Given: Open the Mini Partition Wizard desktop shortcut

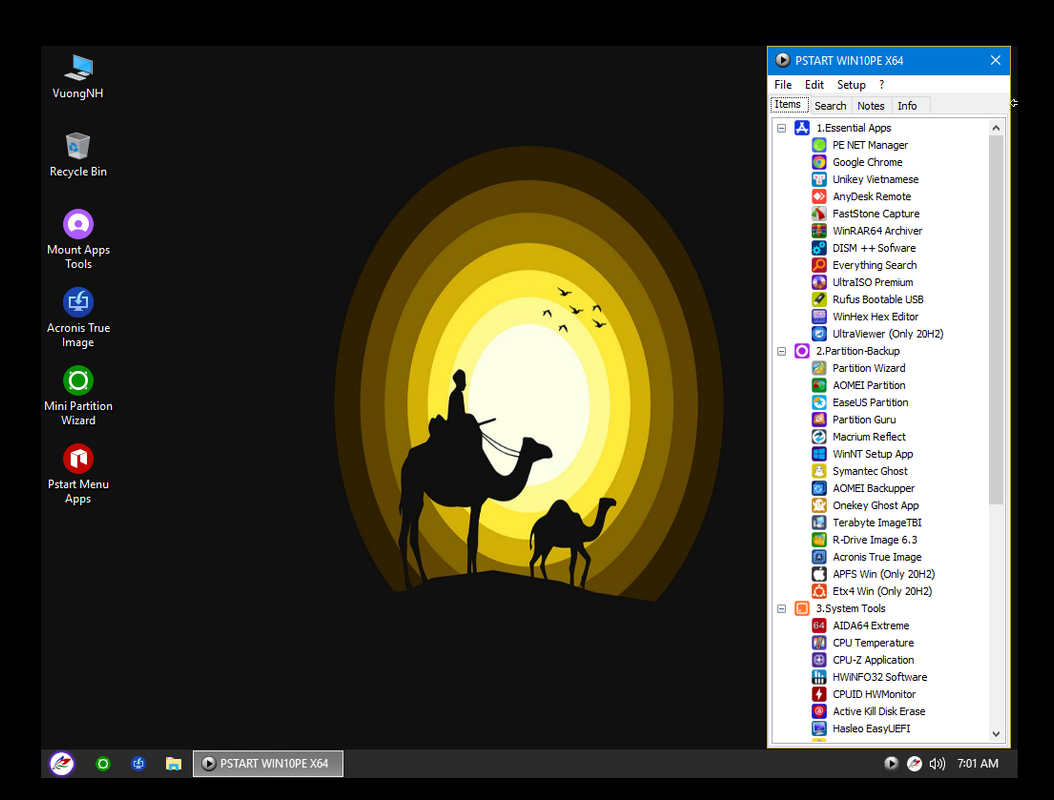Looking at the screenshot, I should tap(78, 395).
